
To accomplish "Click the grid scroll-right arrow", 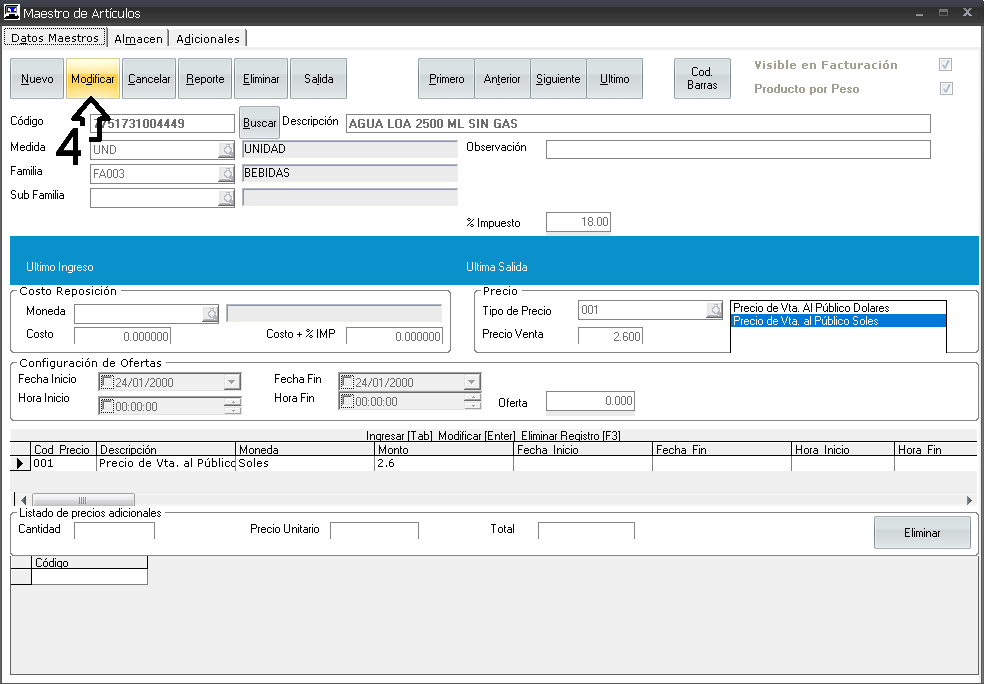I will [970, 500].
